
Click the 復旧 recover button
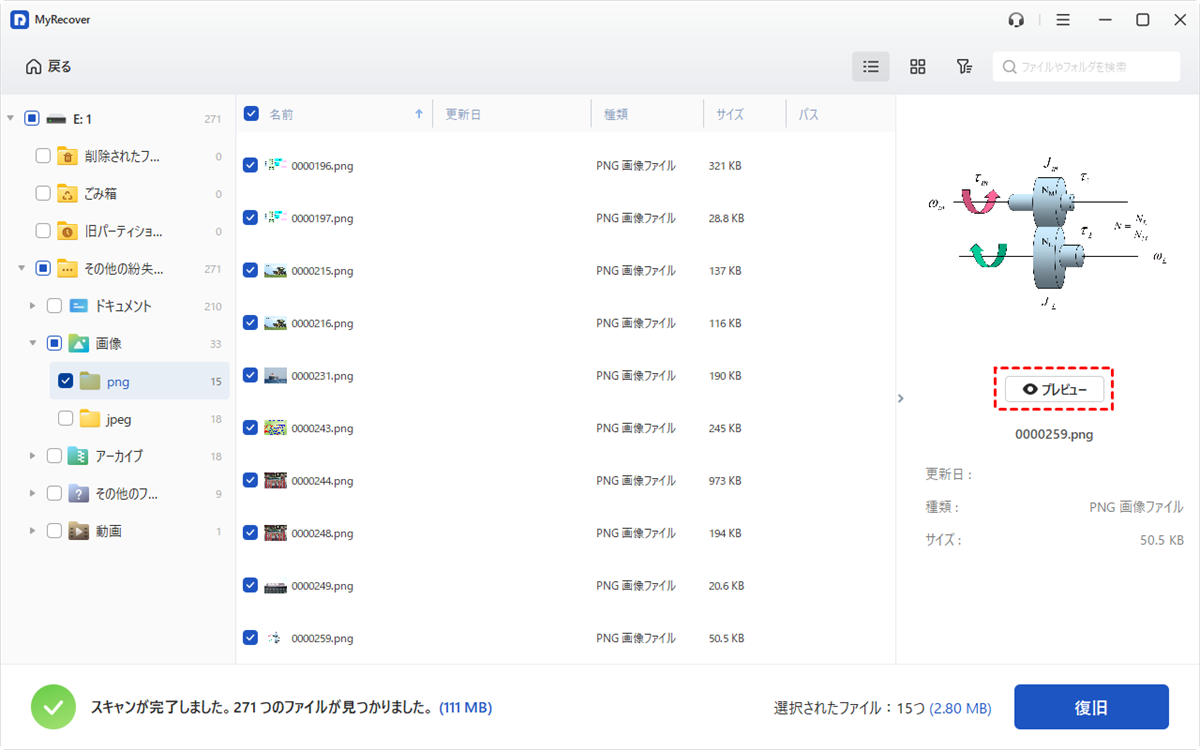point(1091,707)
